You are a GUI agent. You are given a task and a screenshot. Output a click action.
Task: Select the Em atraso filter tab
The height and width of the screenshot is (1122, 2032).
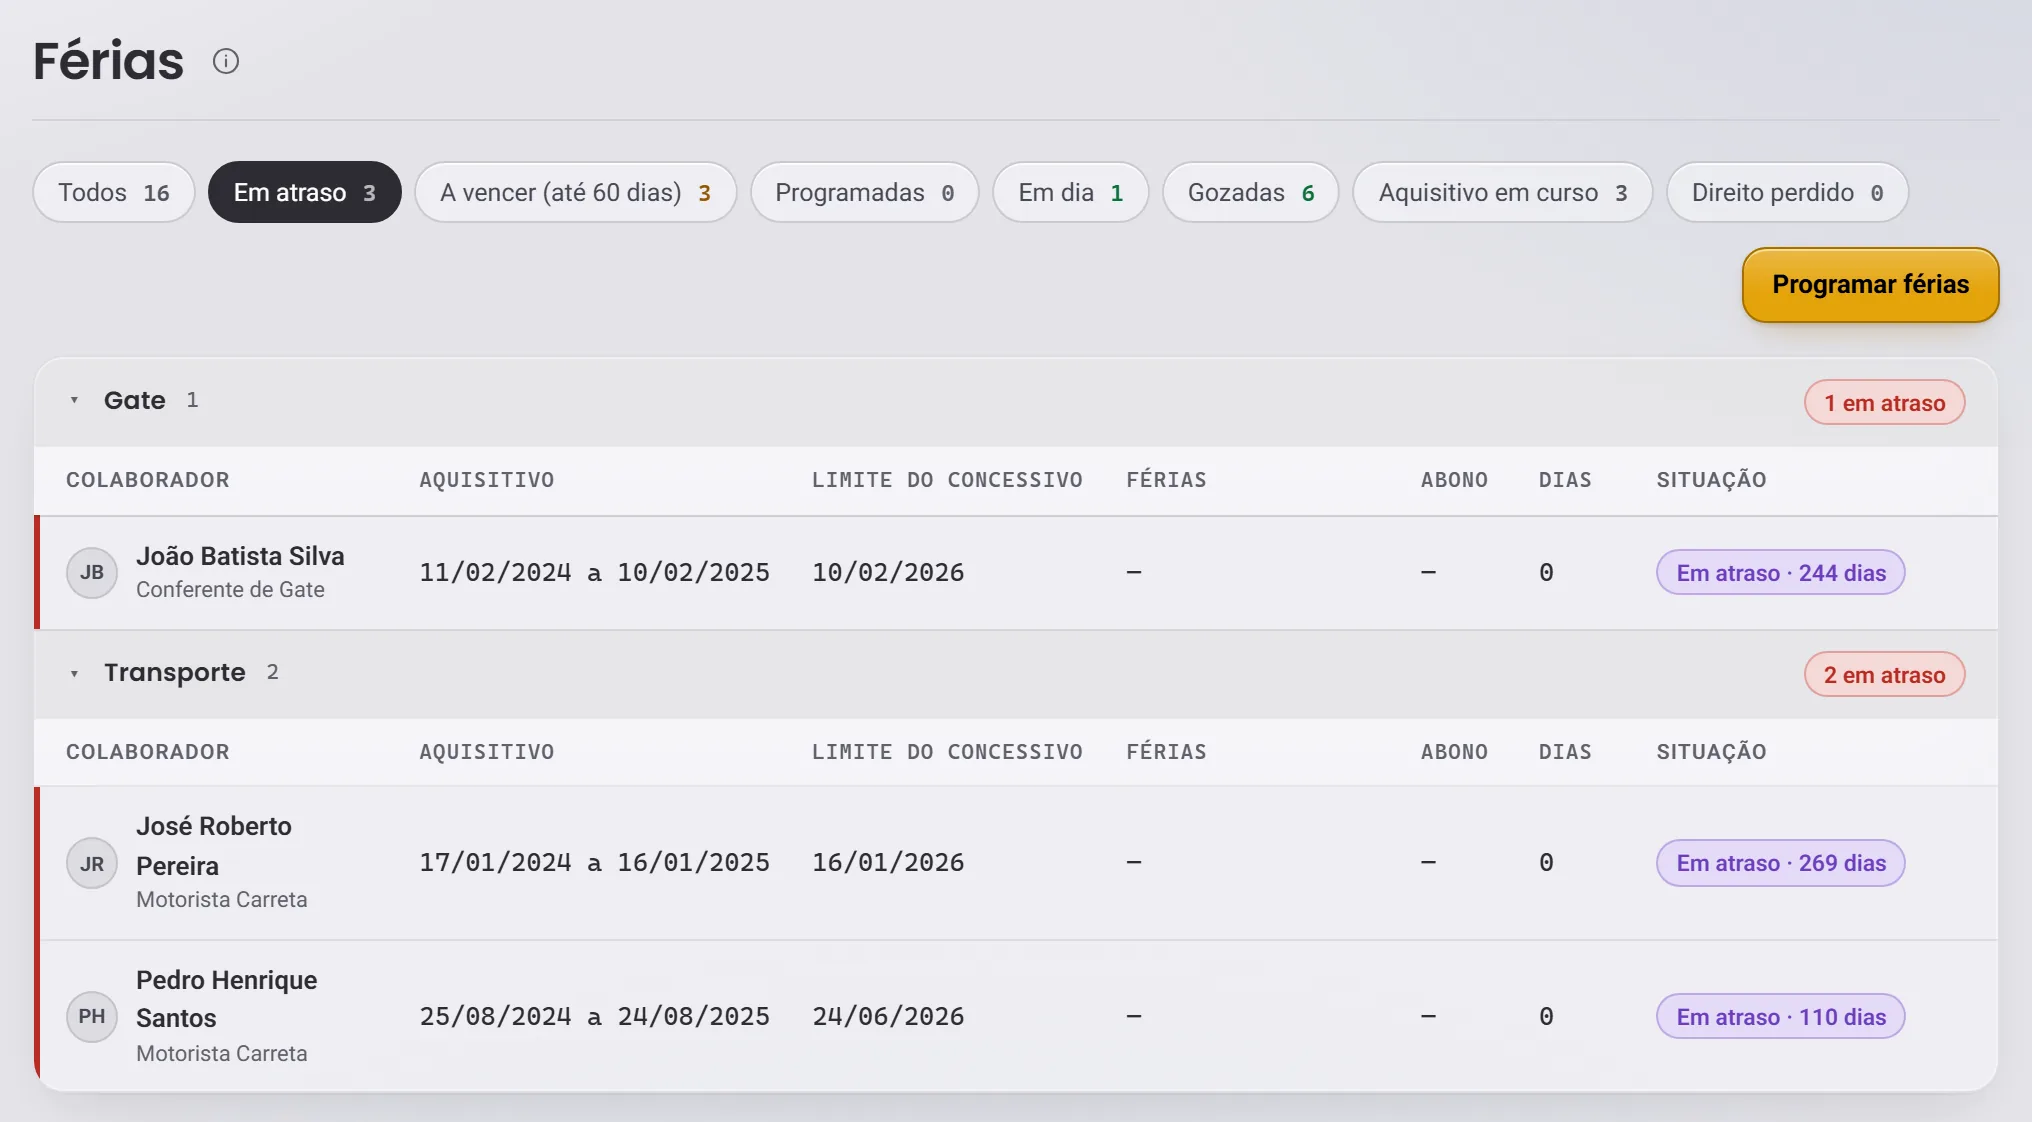305,192
